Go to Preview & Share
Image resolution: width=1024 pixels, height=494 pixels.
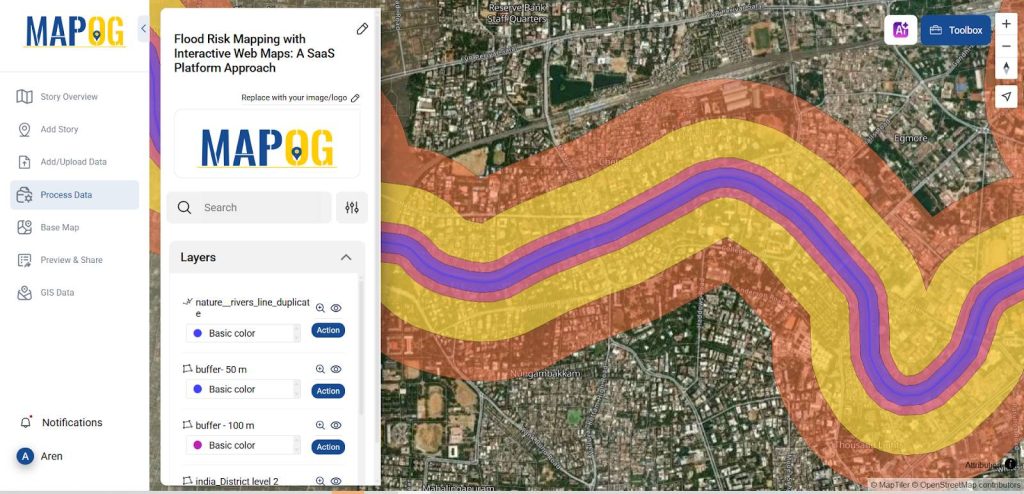[x=70, y=260]
